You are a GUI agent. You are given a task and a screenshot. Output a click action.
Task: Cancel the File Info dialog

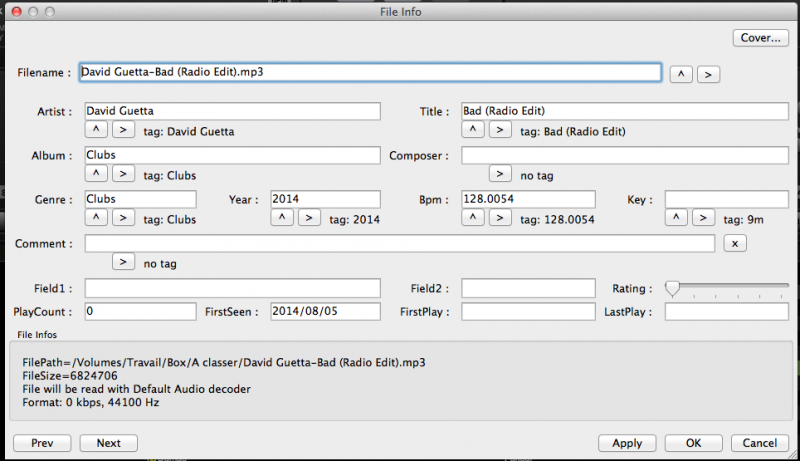click(760, 443)
